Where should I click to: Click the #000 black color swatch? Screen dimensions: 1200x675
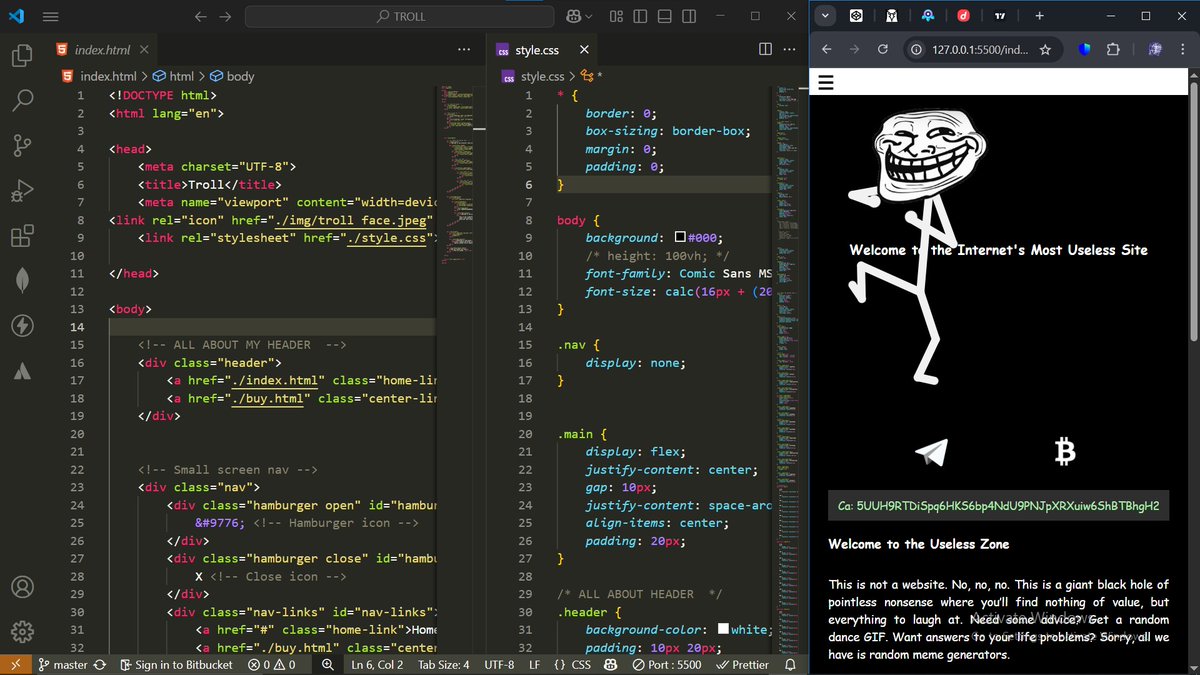click(680, 238)
